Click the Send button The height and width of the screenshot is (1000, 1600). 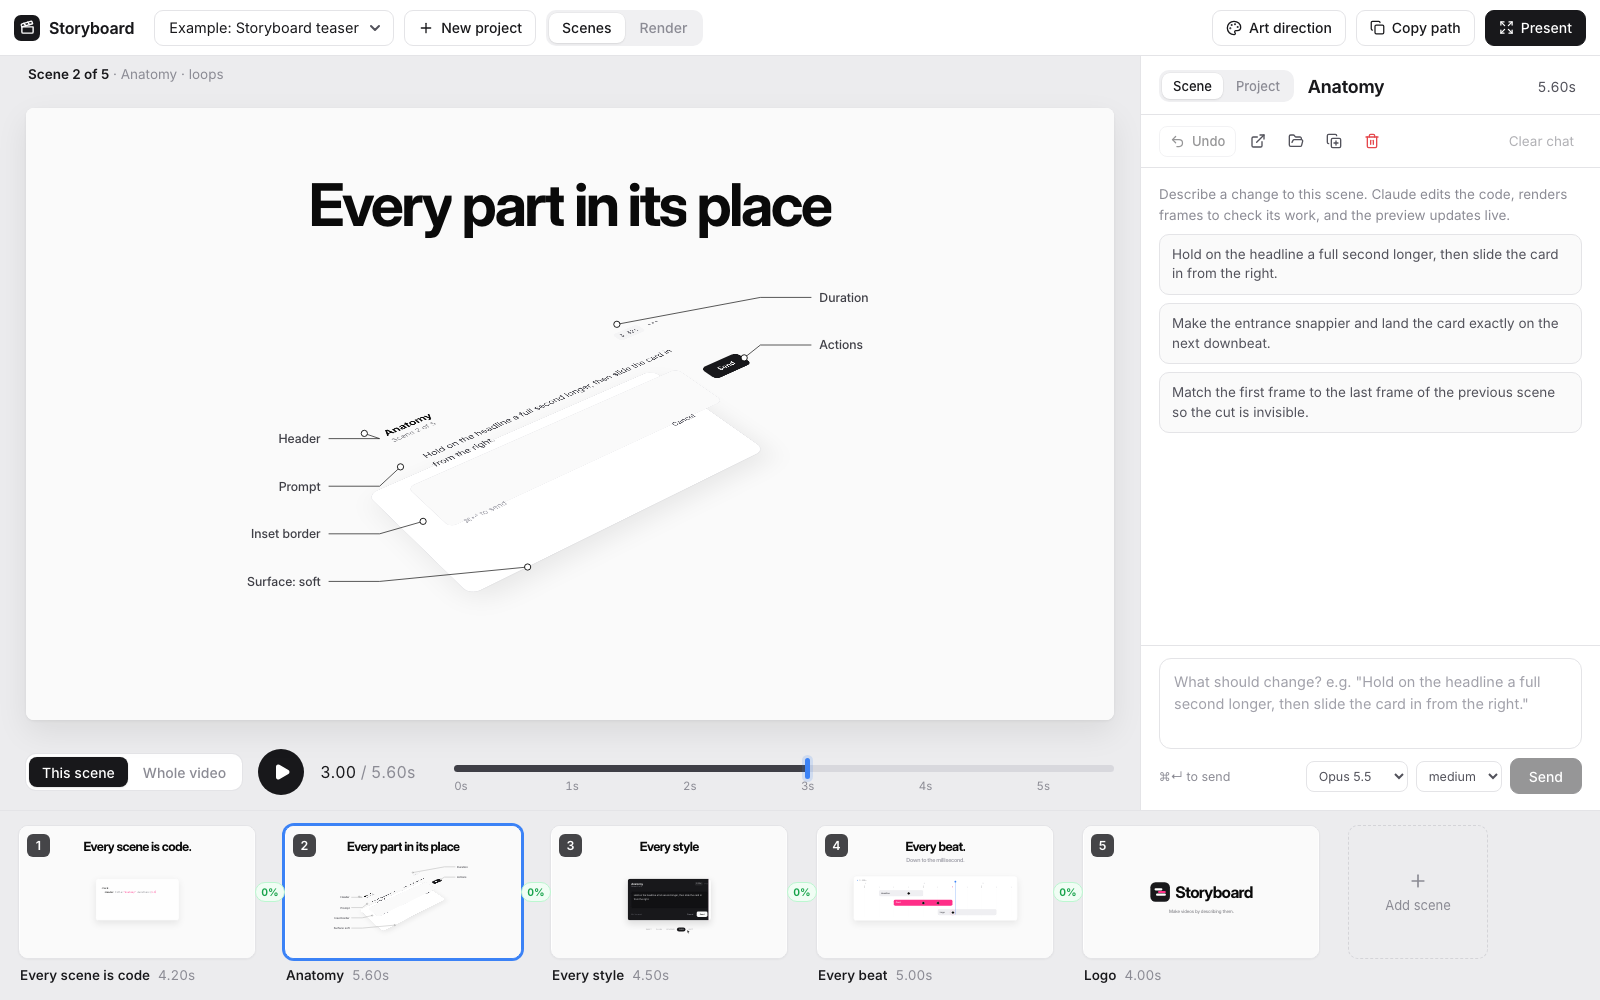coord(1545,776)
